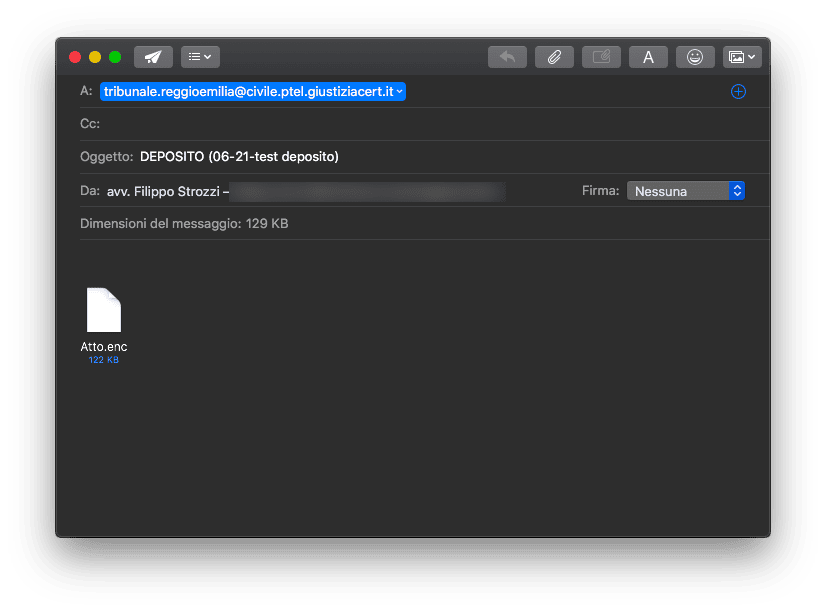Click the Oggetto subject field text
The image size is (826, 611).
239,157
